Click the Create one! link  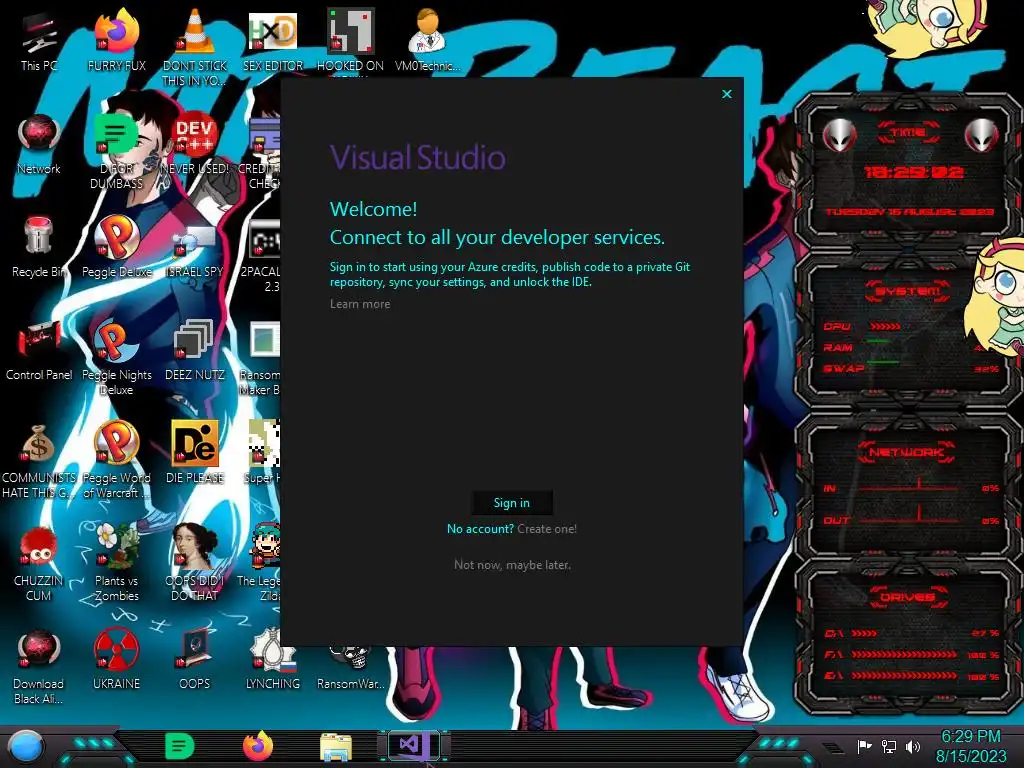click(x=547, y=528)
